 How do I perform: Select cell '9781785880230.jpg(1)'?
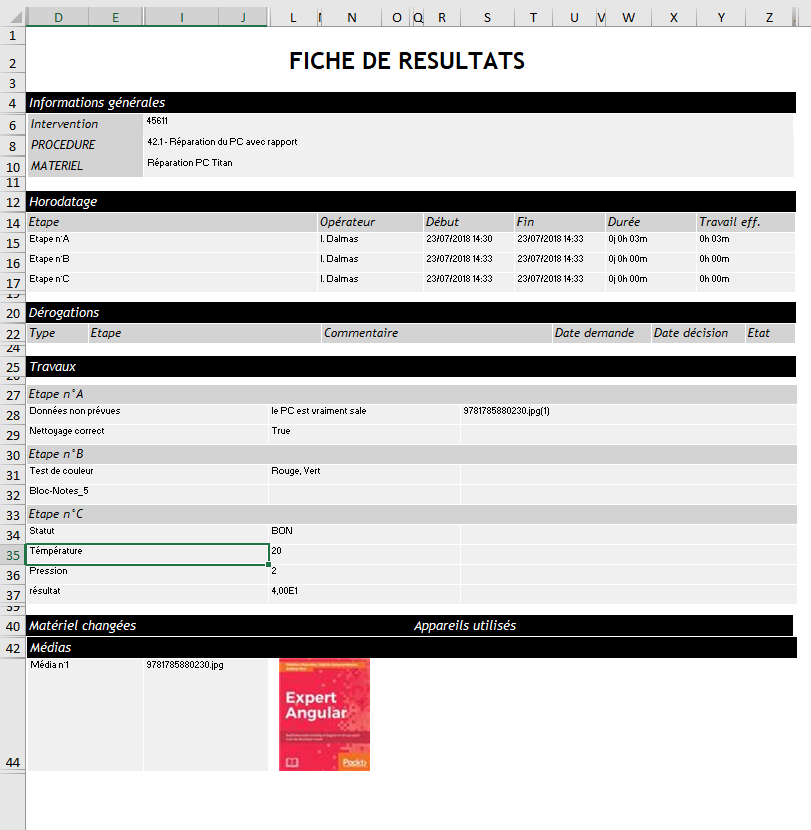click(628, 414)
